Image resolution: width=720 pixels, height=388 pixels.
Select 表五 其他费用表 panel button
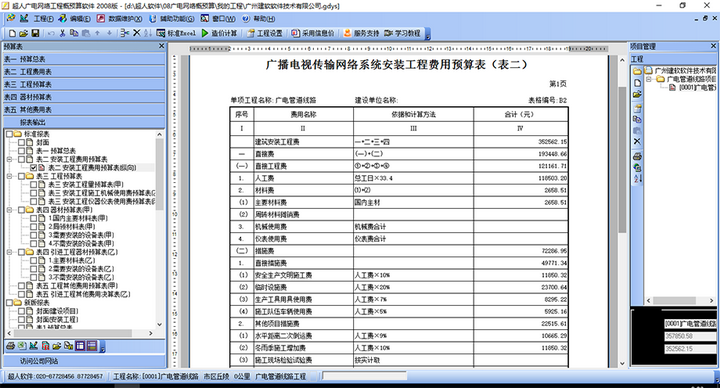[84, 110]
